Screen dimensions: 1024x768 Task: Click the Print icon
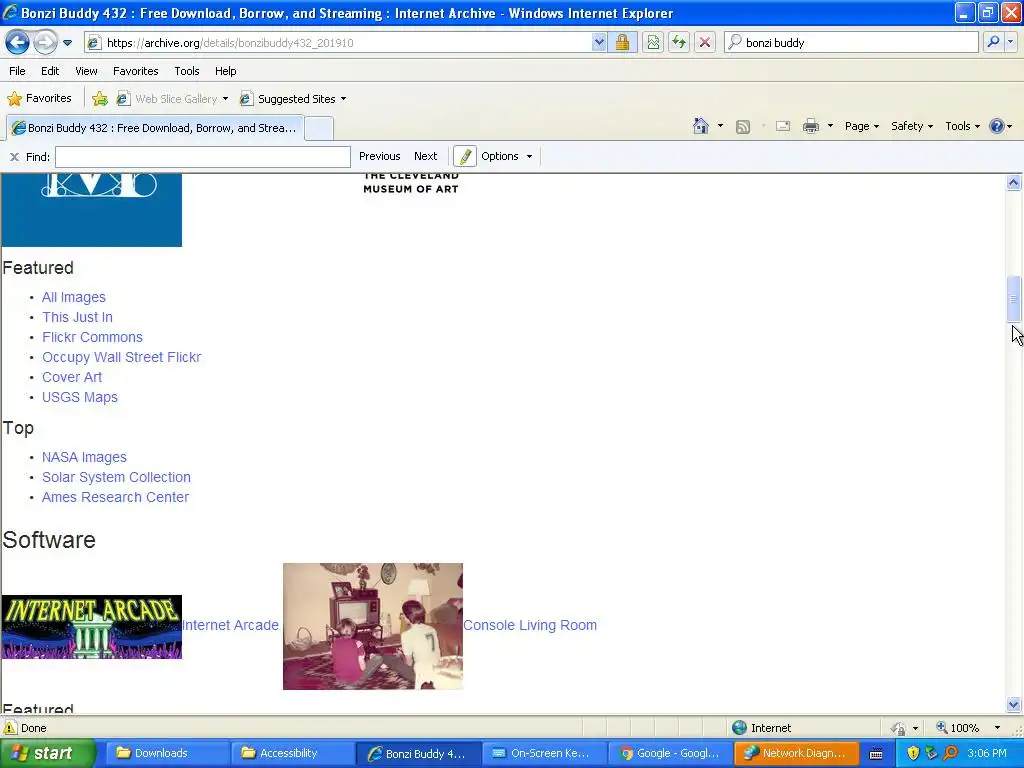tap(810, 126)
